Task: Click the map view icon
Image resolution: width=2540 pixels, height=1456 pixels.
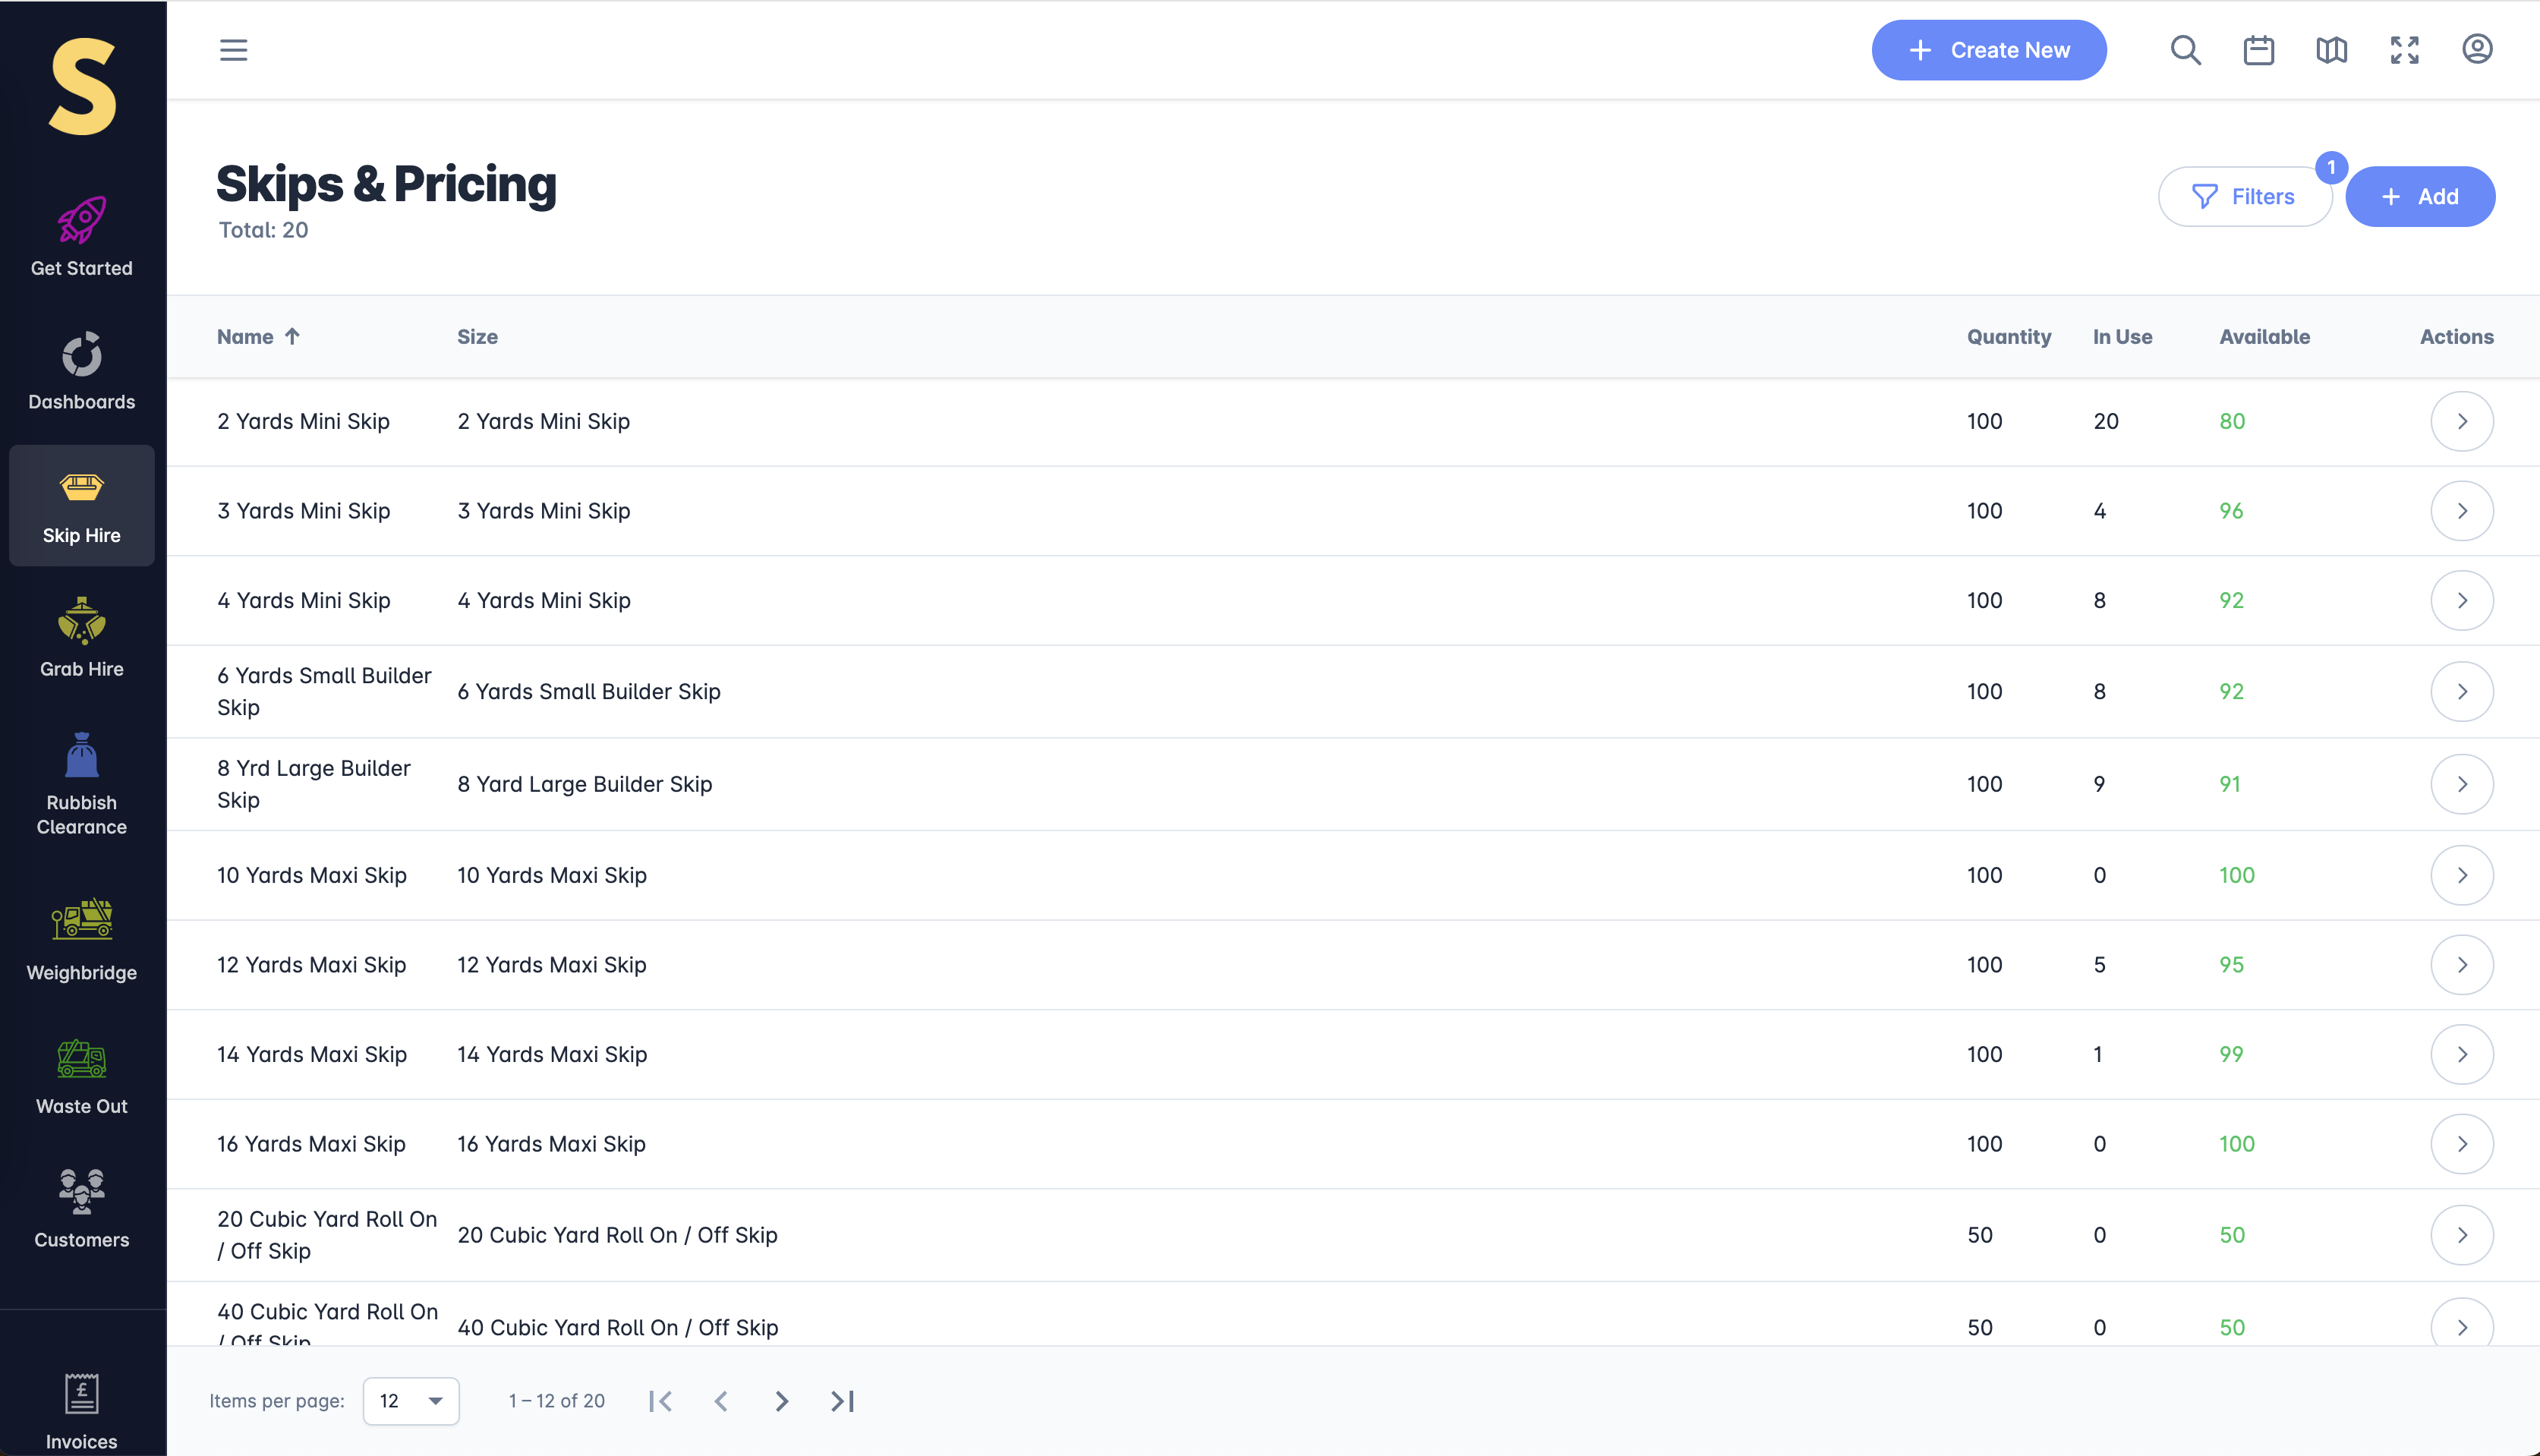Action: pos(2331,50)
